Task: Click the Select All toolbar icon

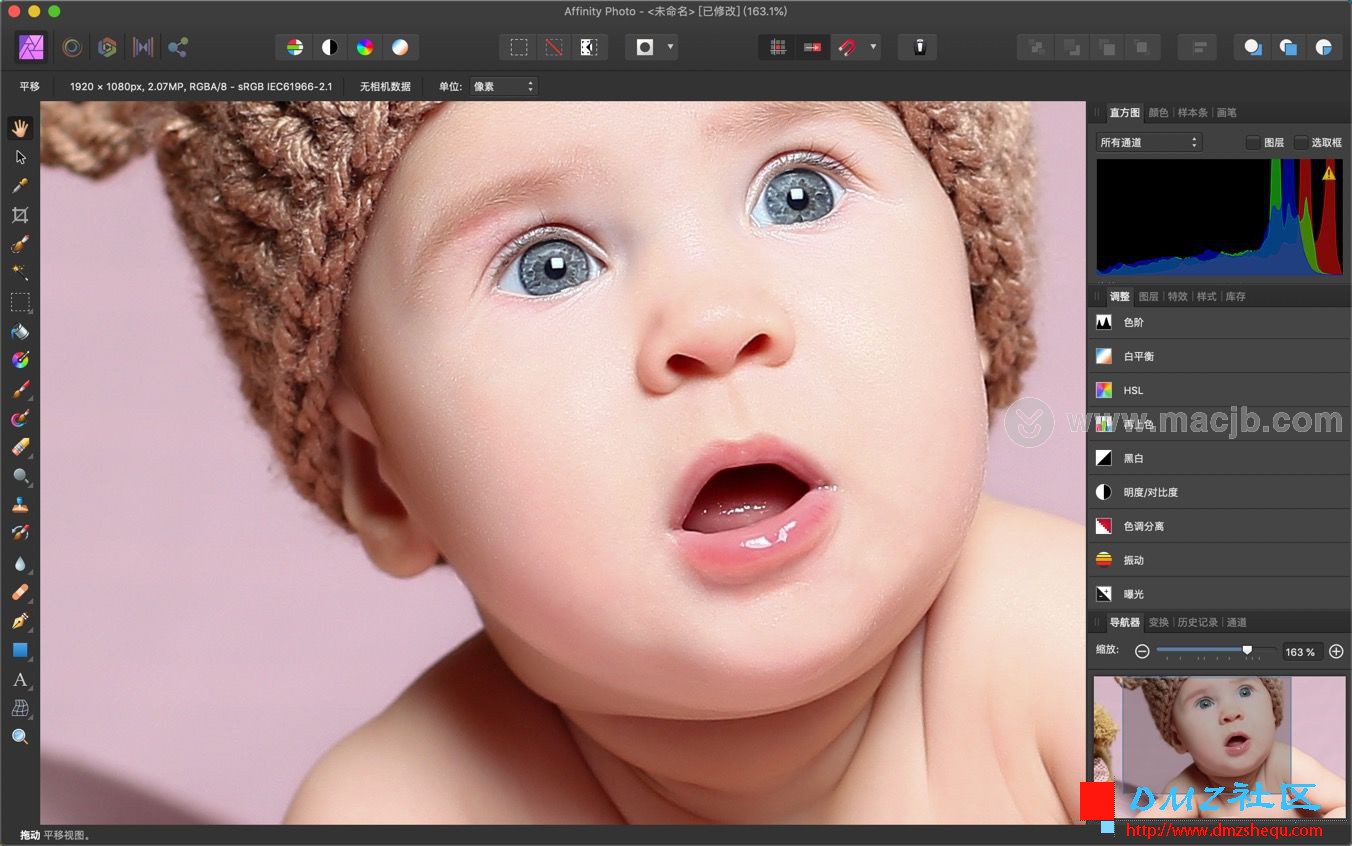Action: tap(519, 47)
